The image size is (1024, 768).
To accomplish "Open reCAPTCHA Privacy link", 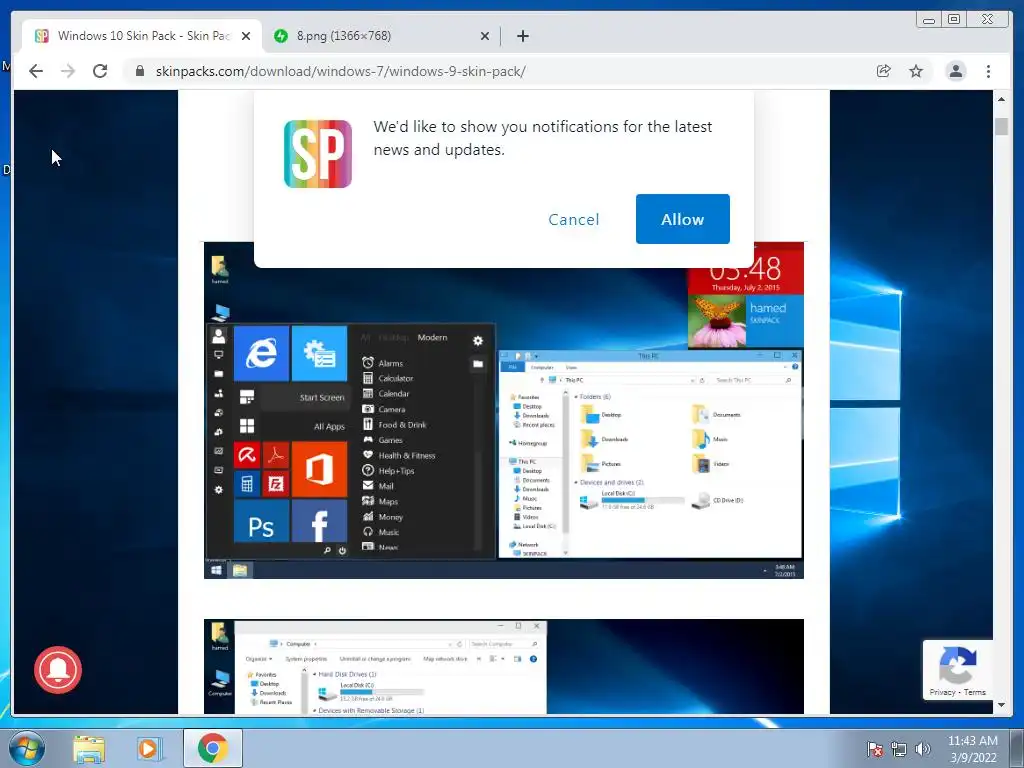I will click(942, 692).
